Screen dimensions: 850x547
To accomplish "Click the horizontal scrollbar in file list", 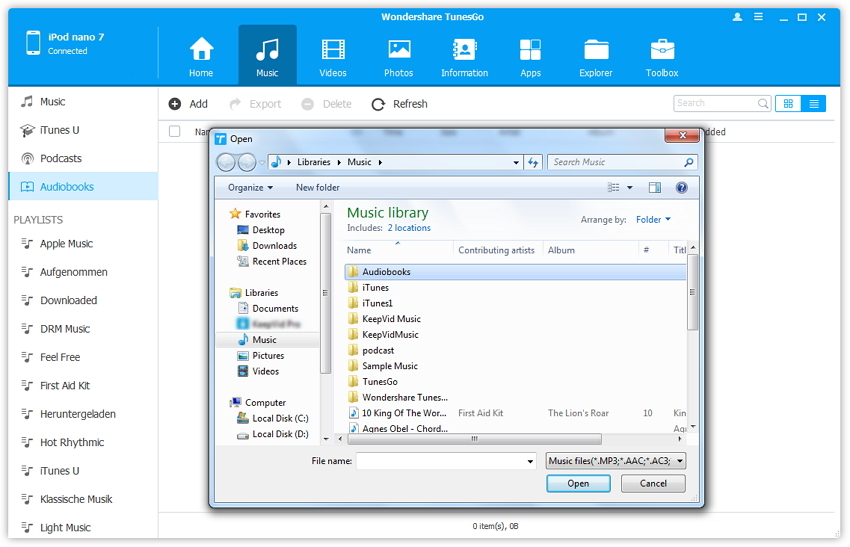I will click(474, 438).
